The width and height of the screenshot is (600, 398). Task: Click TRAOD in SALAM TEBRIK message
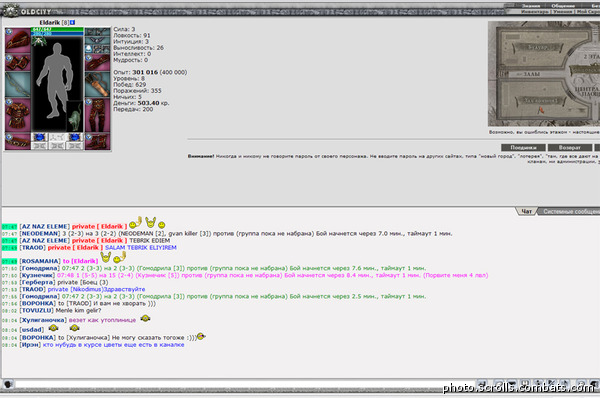click(32, 248)
